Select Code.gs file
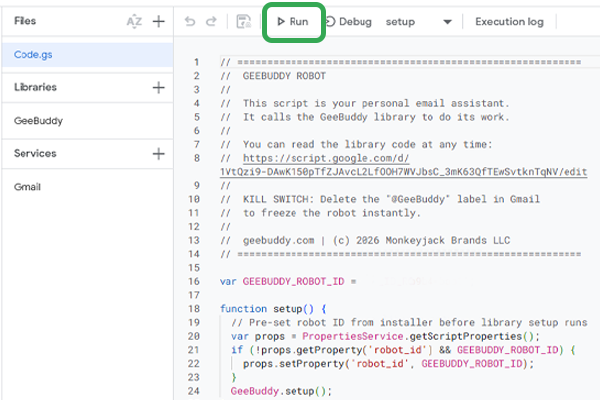 [88, 55]
